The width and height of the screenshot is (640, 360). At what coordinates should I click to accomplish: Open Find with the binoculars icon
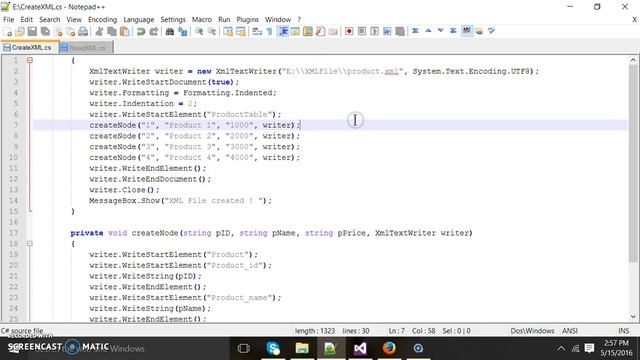(170, 31)
